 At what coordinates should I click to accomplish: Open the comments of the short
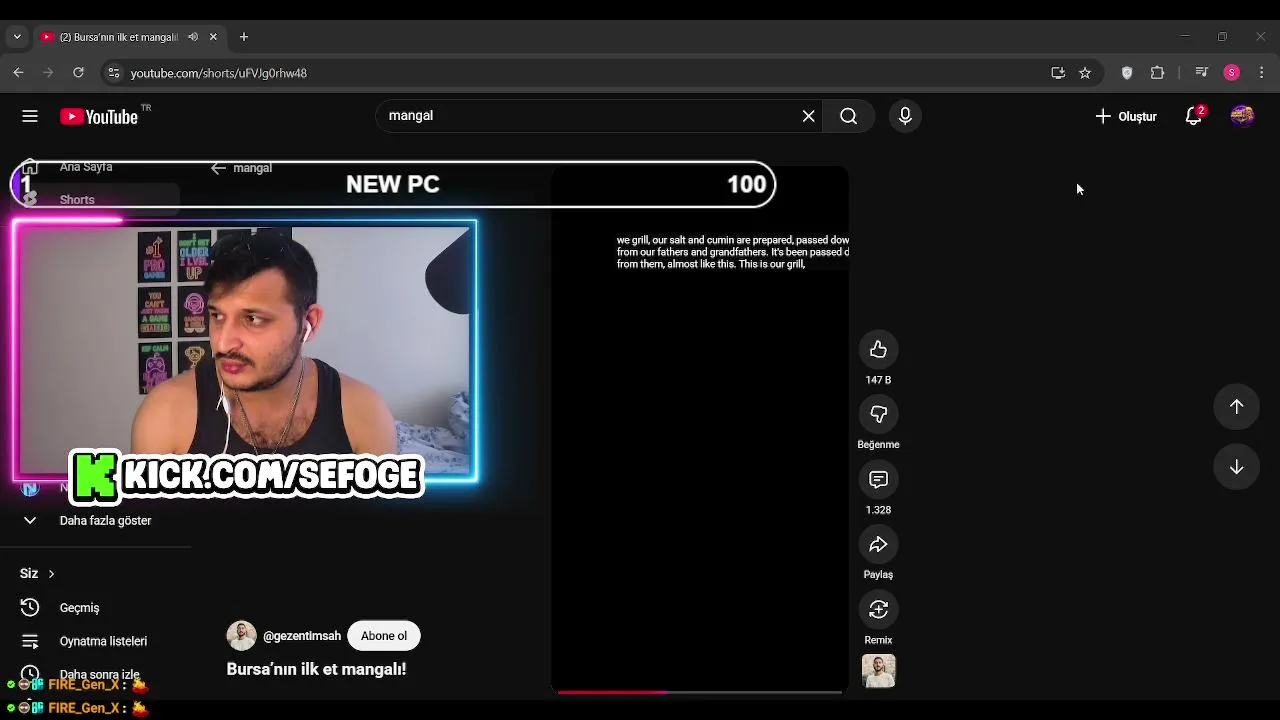coord(878,479)
